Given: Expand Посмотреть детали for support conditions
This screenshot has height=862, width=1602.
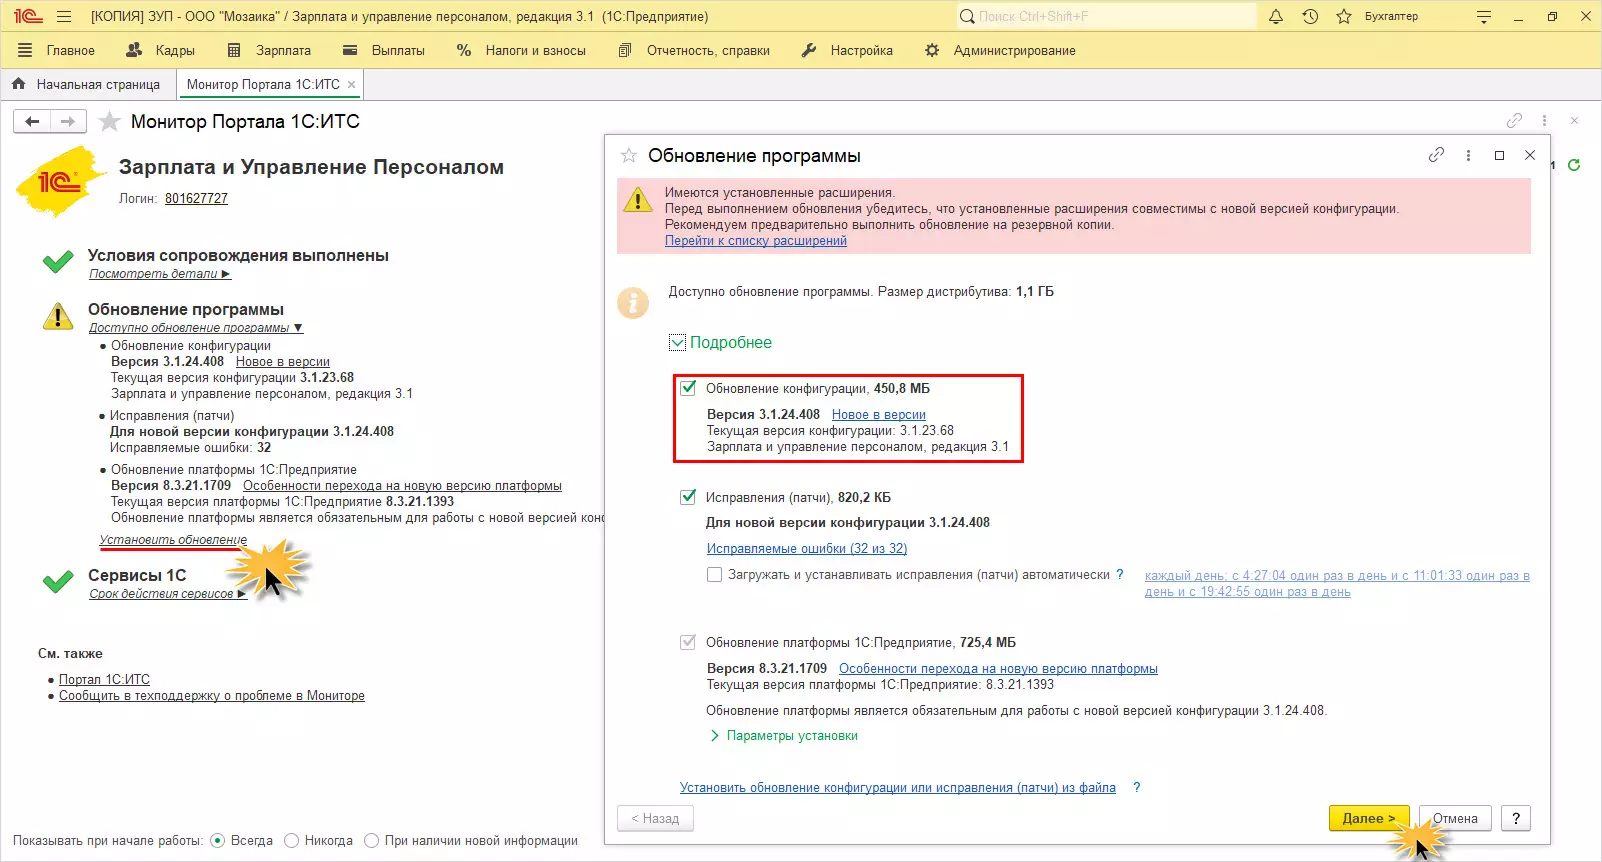Looking at the screenshot, I should (x=160, y=274).
